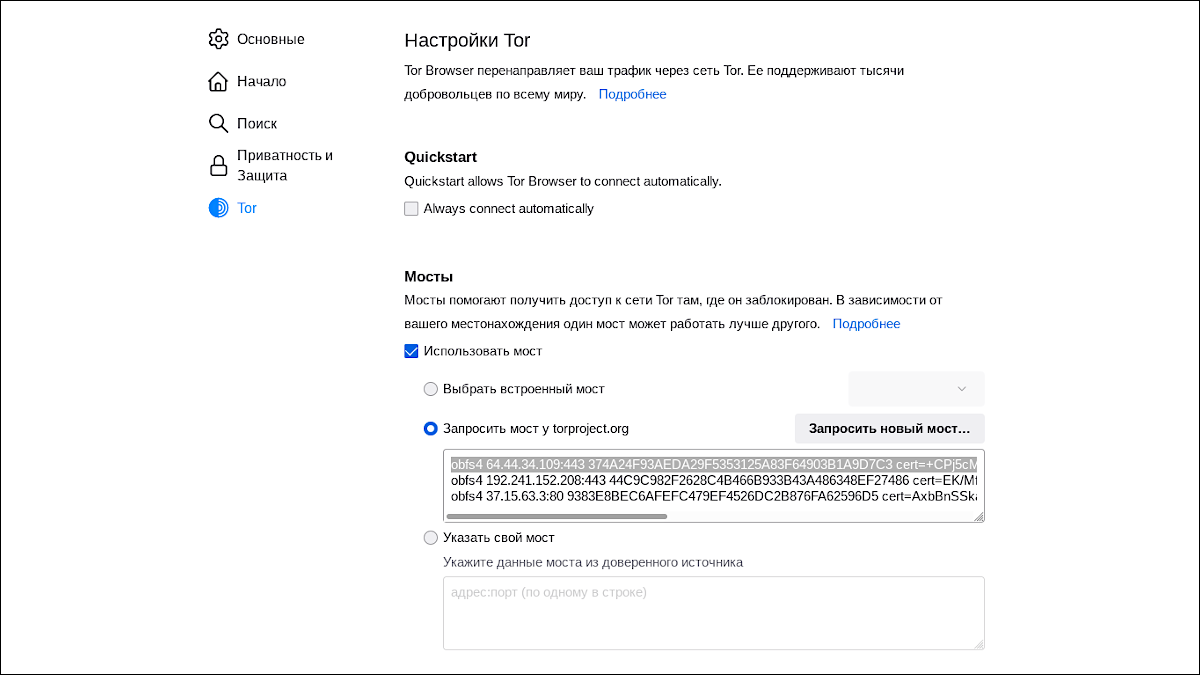Click the gear icon next to Основные
1200x675 pixels.
(218, 39)
